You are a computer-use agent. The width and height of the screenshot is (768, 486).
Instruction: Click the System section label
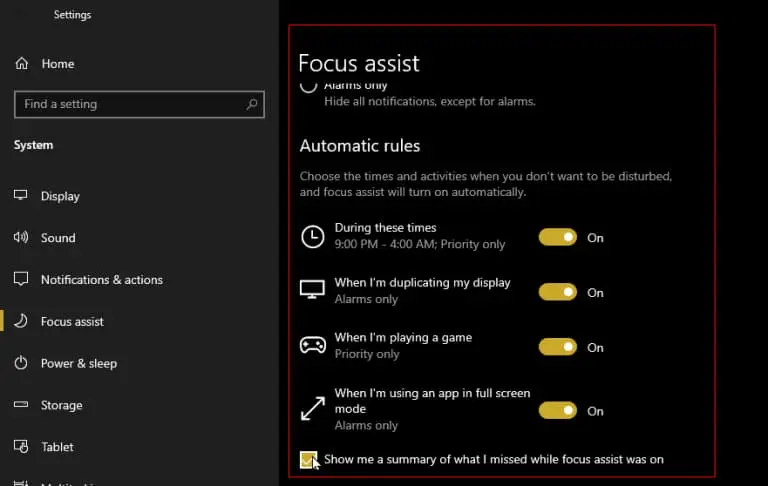click(33, 145)
